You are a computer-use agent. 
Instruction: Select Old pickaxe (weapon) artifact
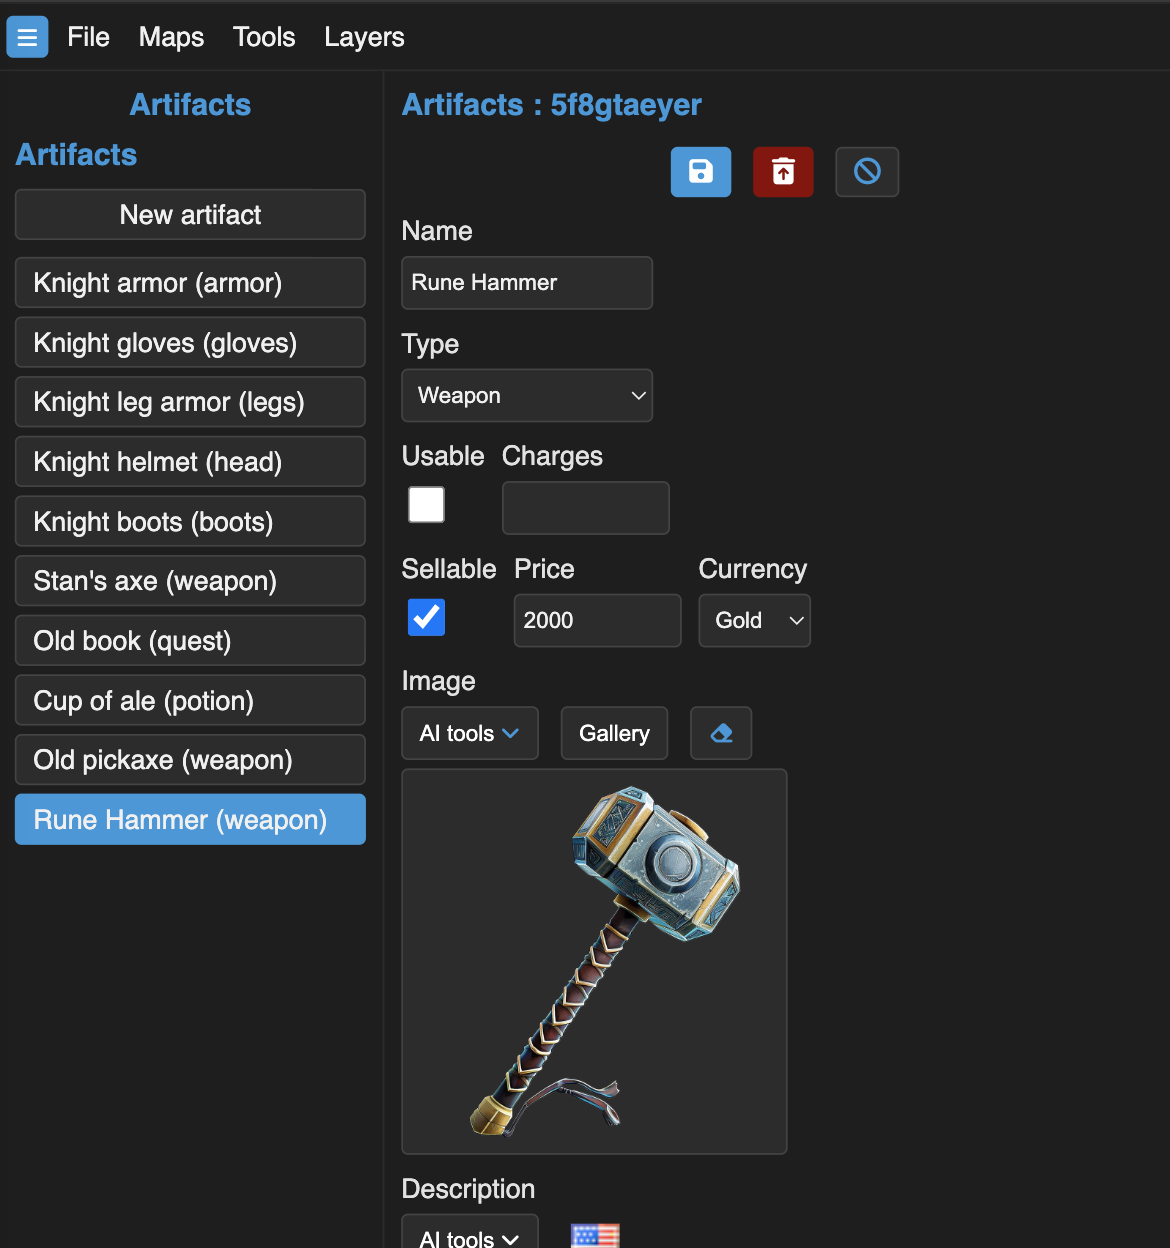(190, 760)
